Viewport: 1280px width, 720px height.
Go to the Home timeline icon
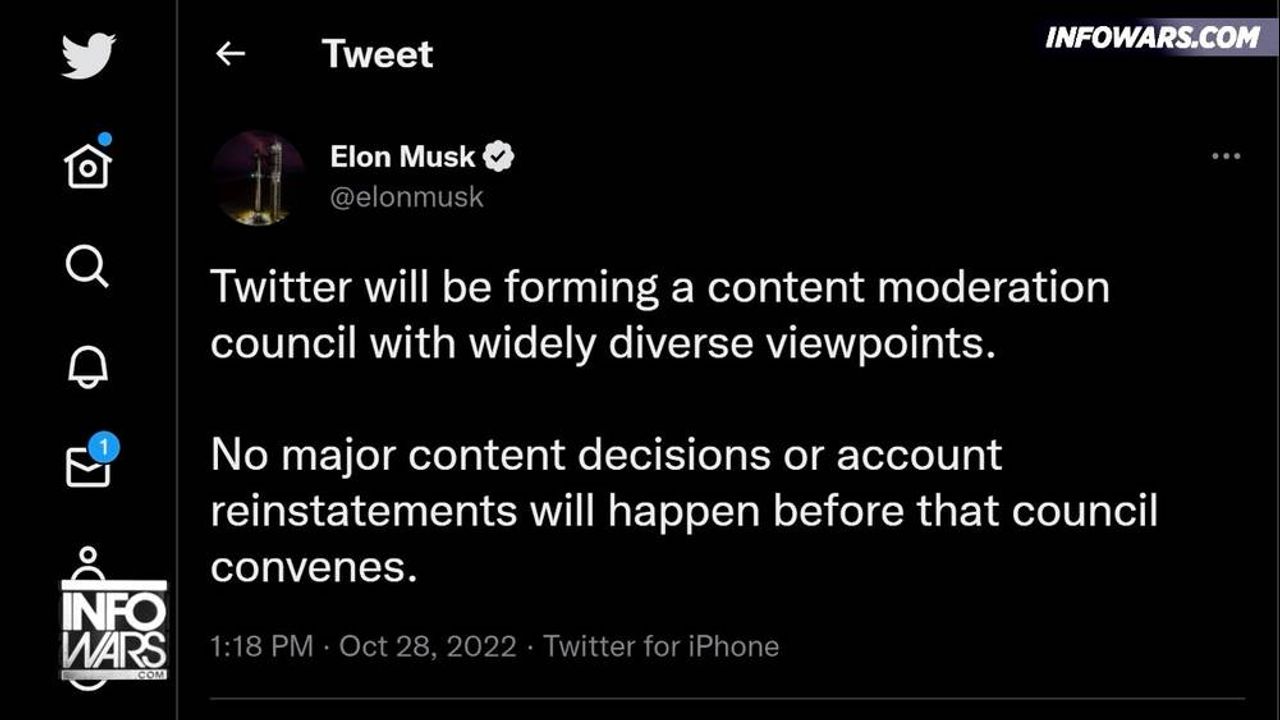[87, 166]
